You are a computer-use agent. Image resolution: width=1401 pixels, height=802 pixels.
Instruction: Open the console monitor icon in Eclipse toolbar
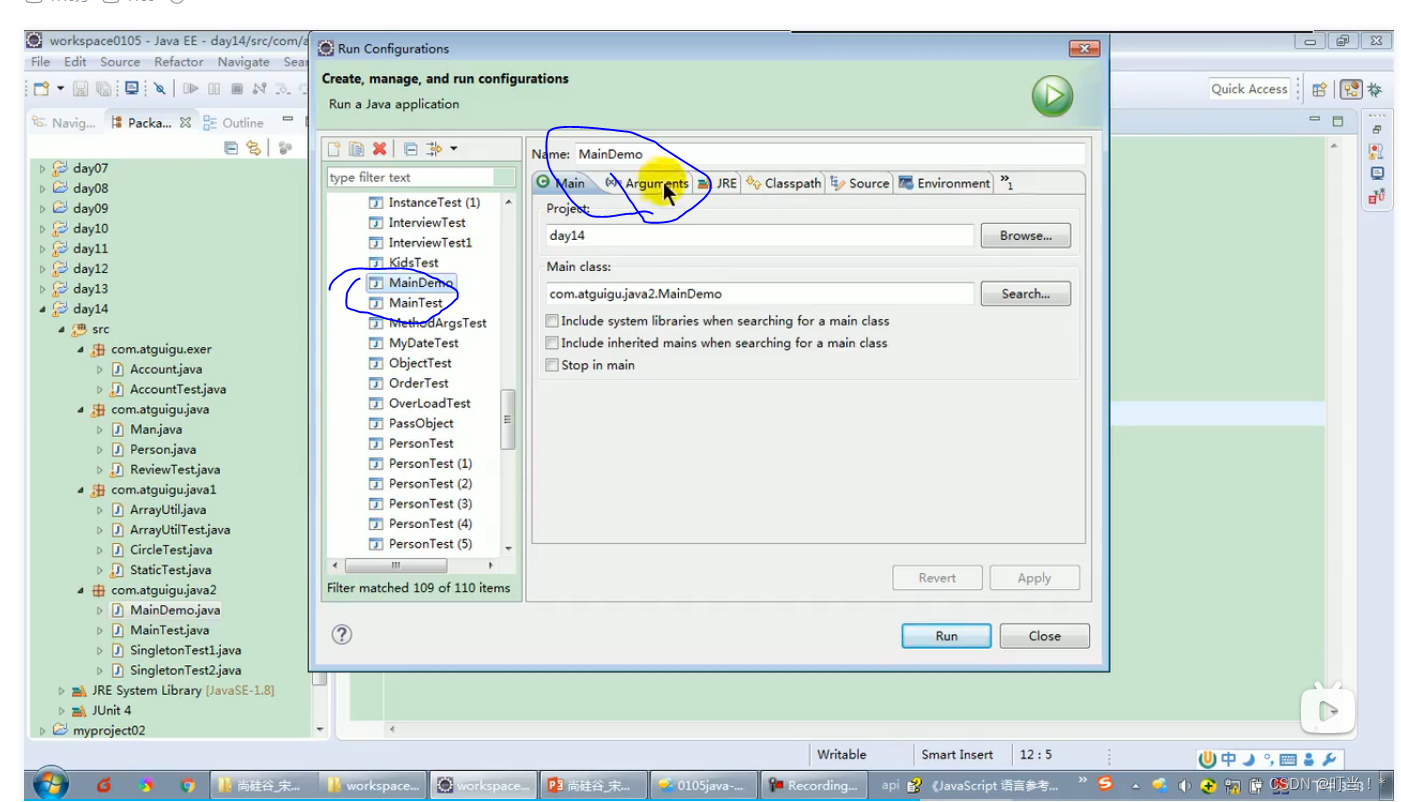[131, 89]
